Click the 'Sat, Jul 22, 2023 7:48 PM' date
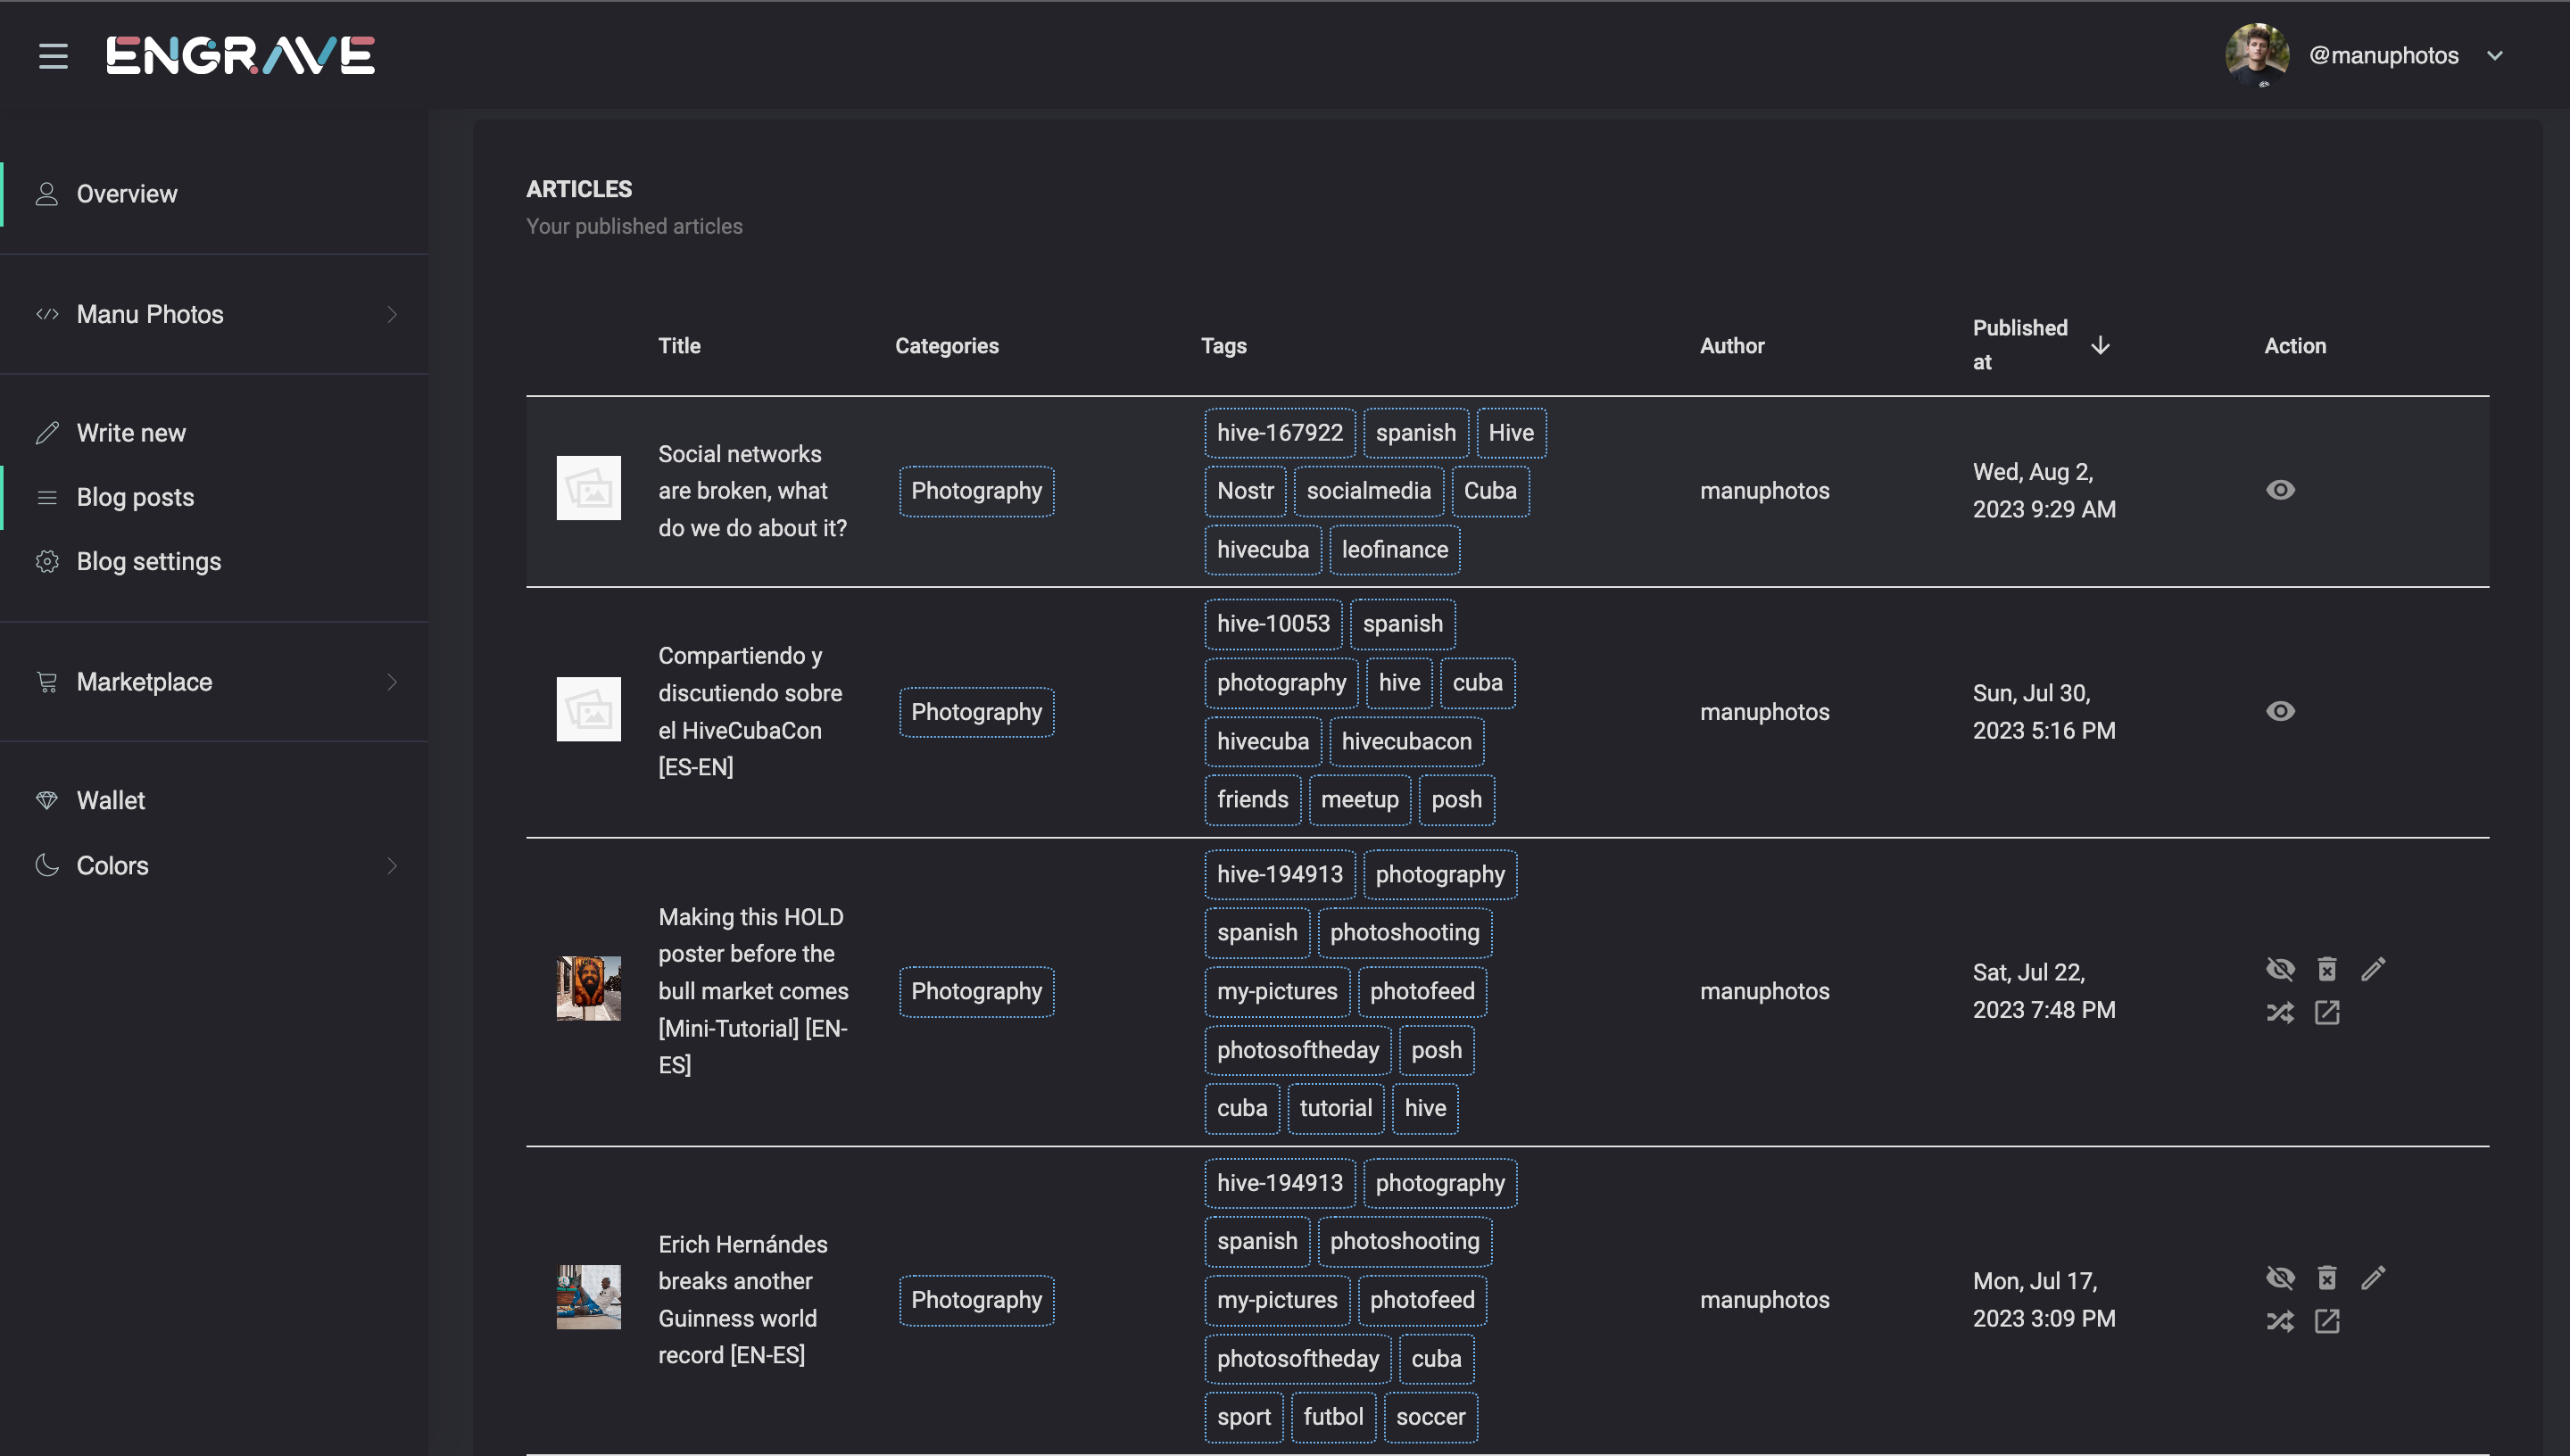2570x1456 pixels. pos(2044,991)
